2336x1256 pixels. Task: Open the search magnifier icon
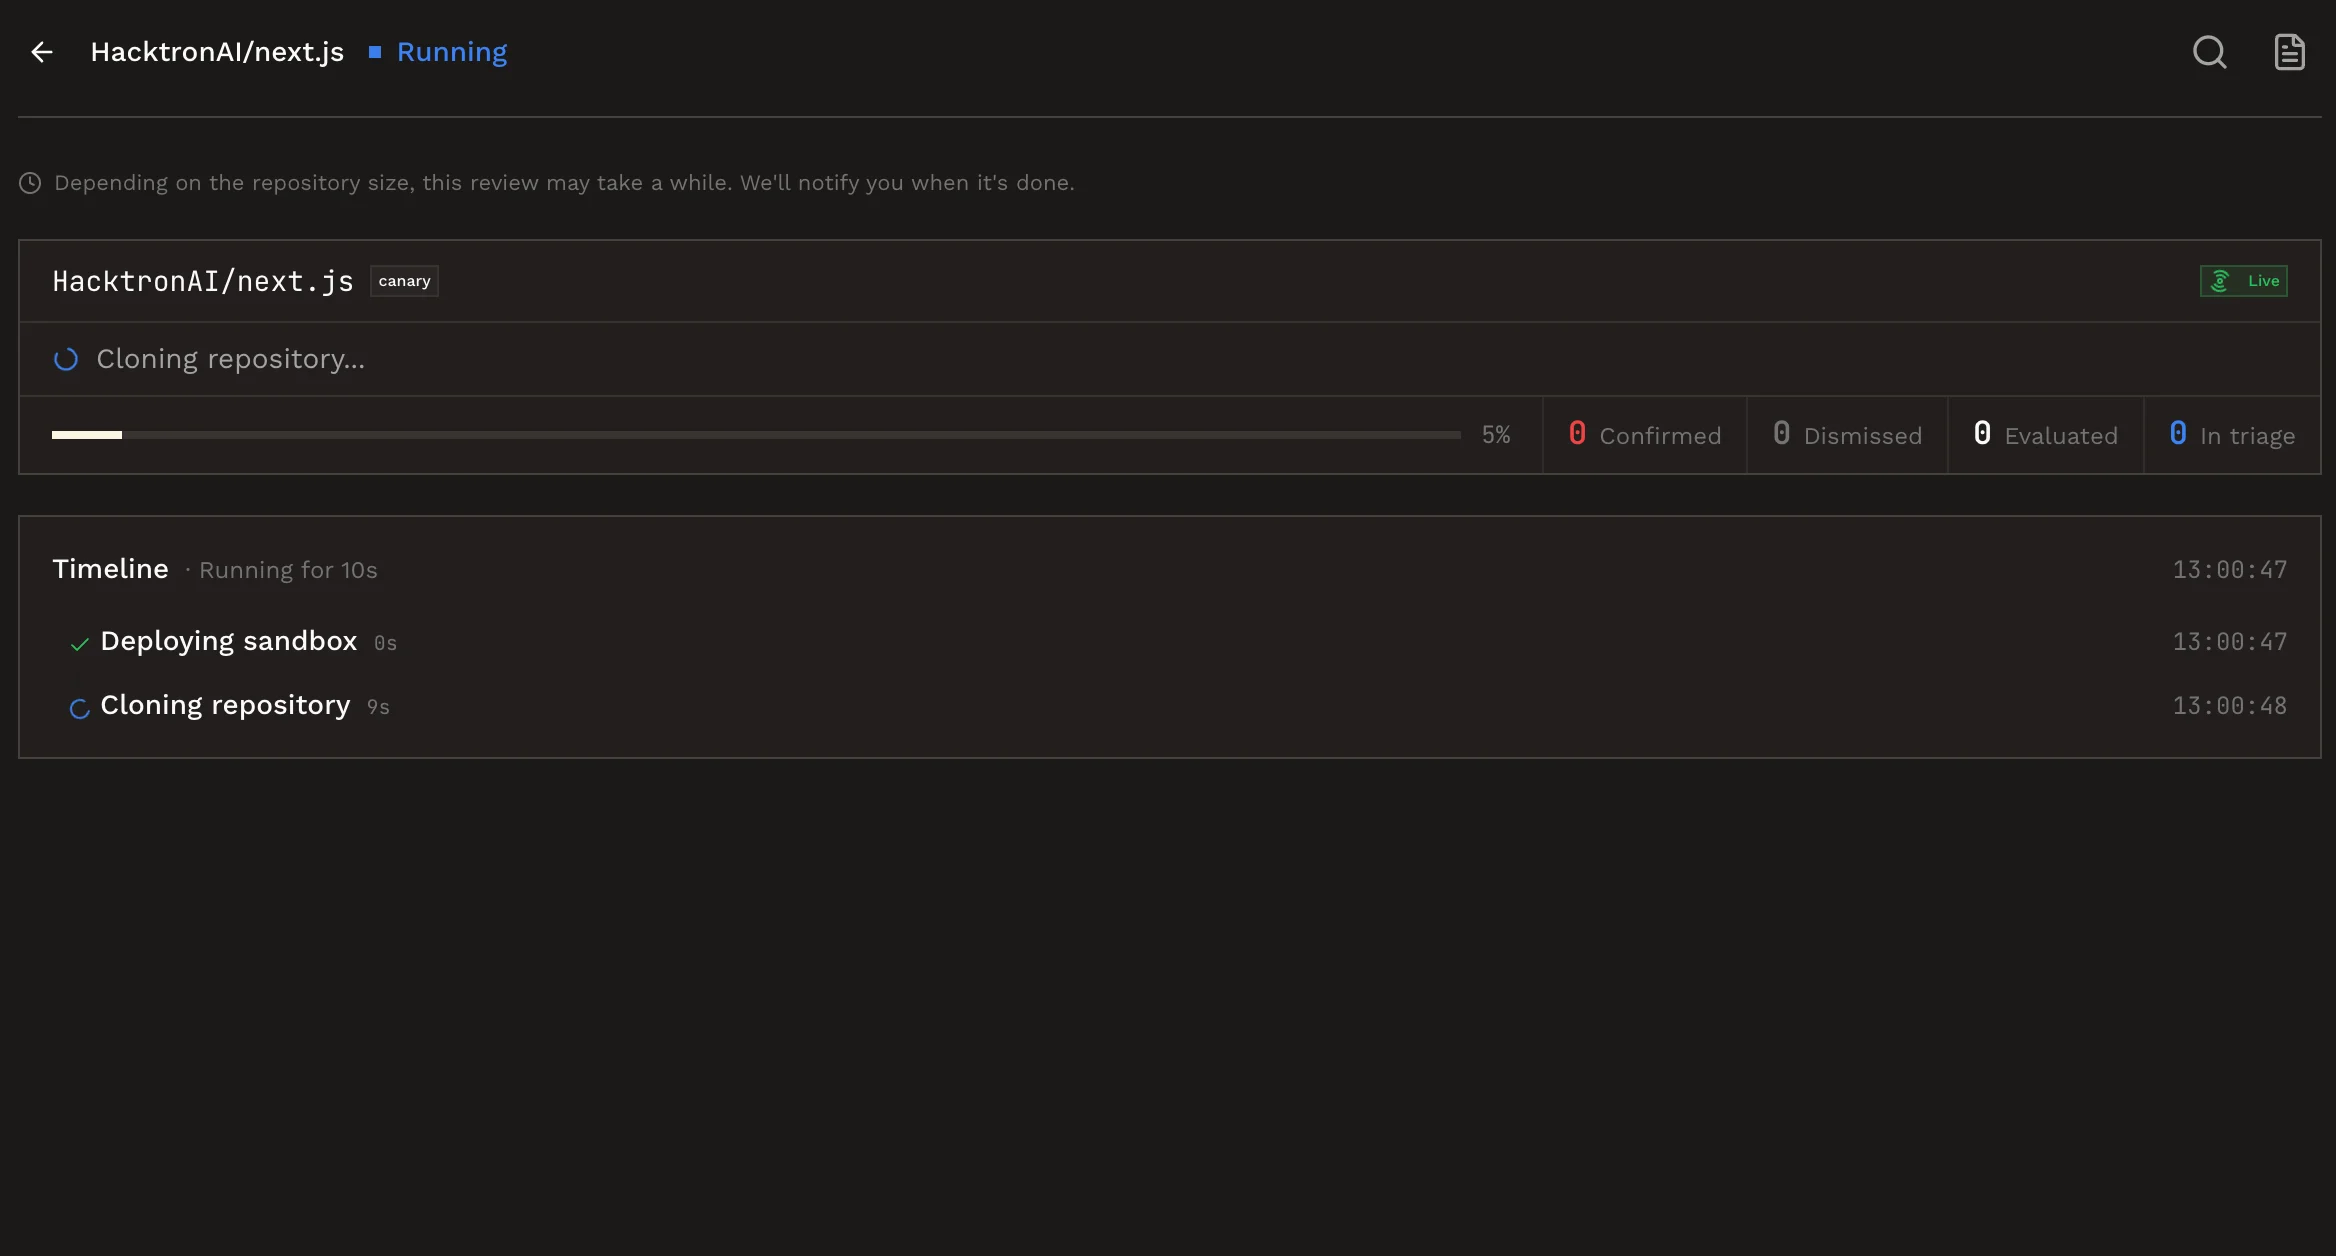coord(2210,52)
